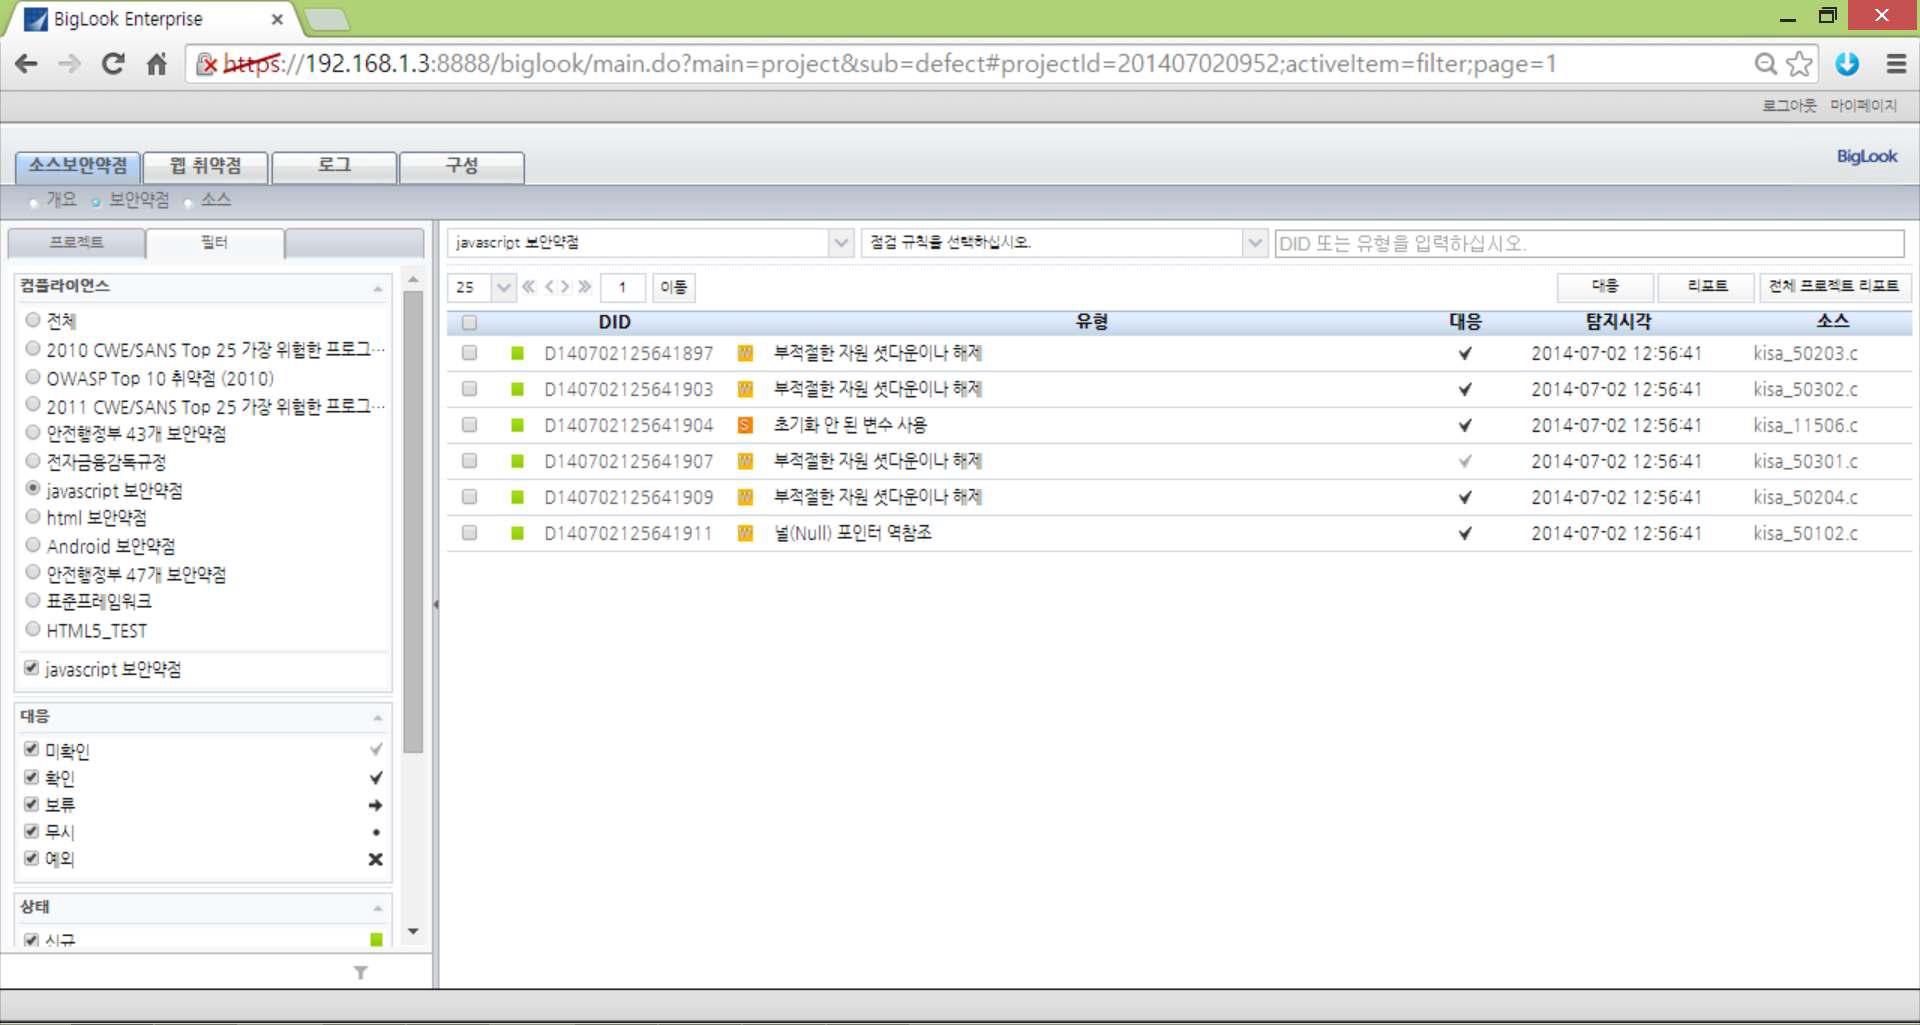Open the 로그 main tab
The image size is (1920, 1025).
334,166
